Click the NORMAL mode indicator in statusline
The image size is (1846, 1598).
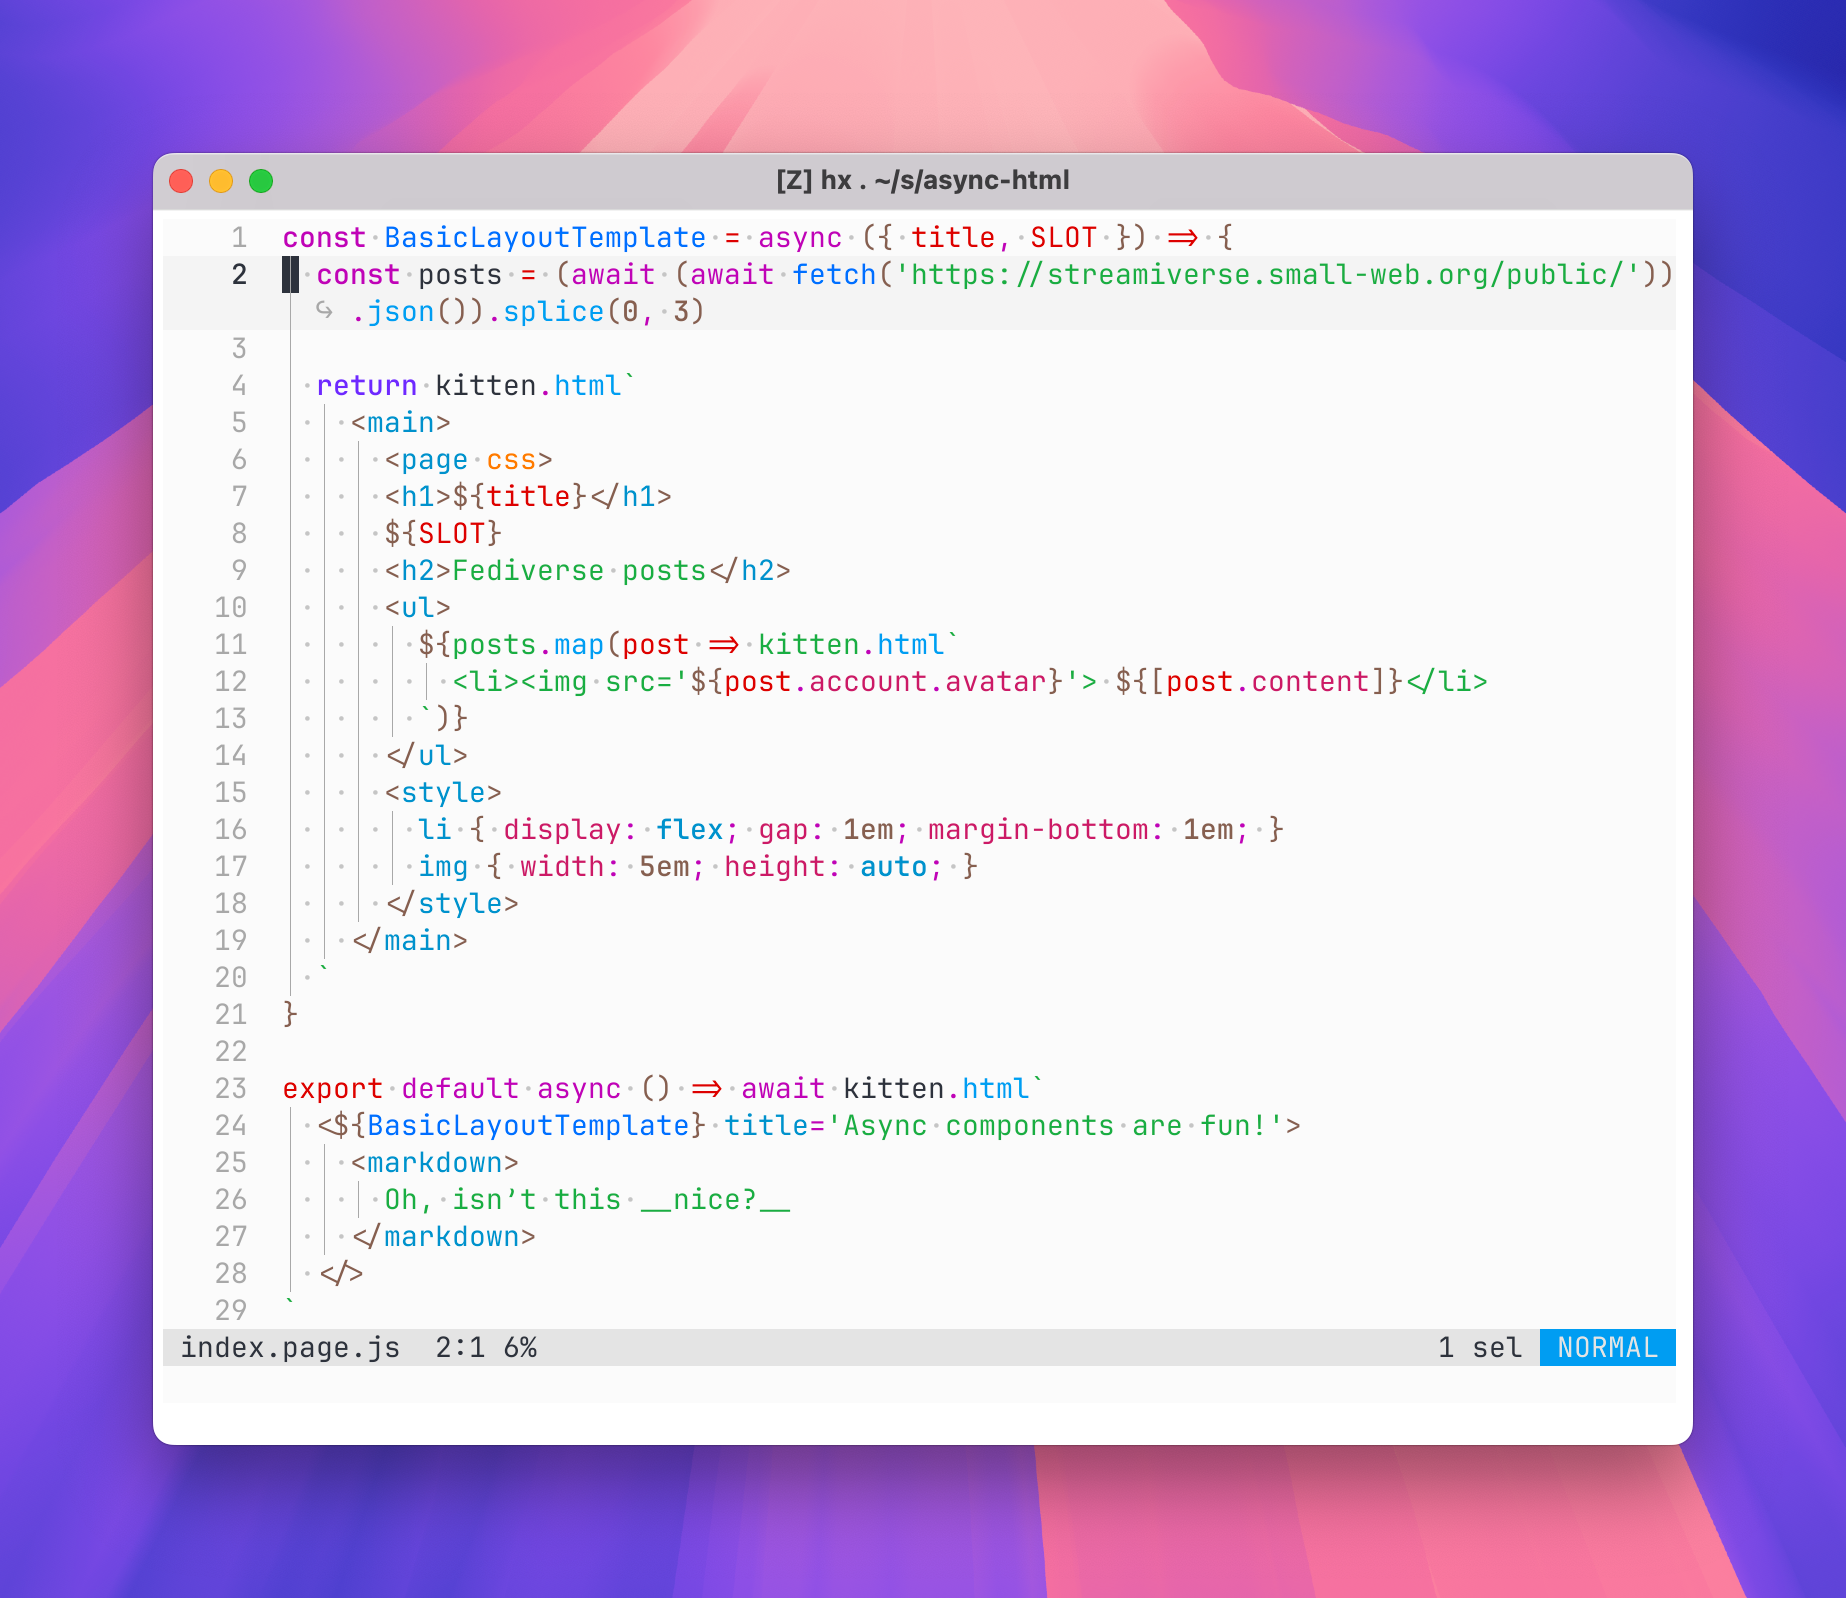(1607, 1348)
